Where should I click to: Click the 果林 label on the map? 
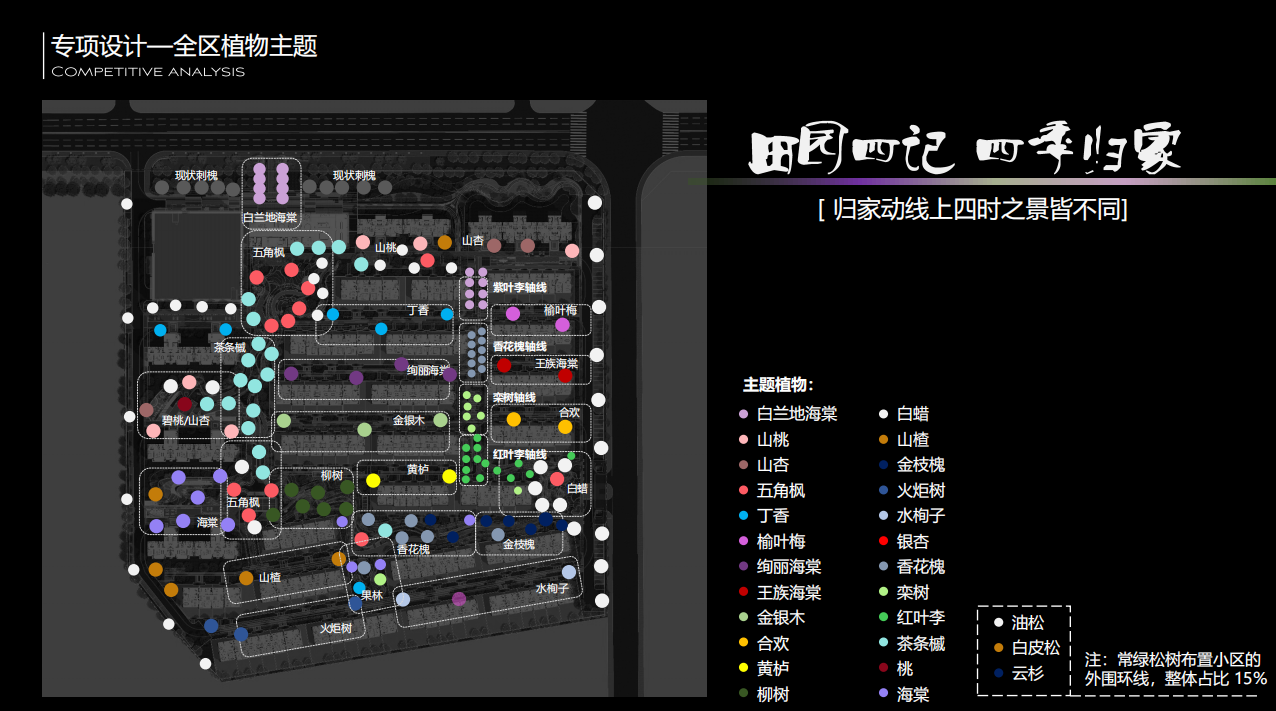(x=372, y=595)
